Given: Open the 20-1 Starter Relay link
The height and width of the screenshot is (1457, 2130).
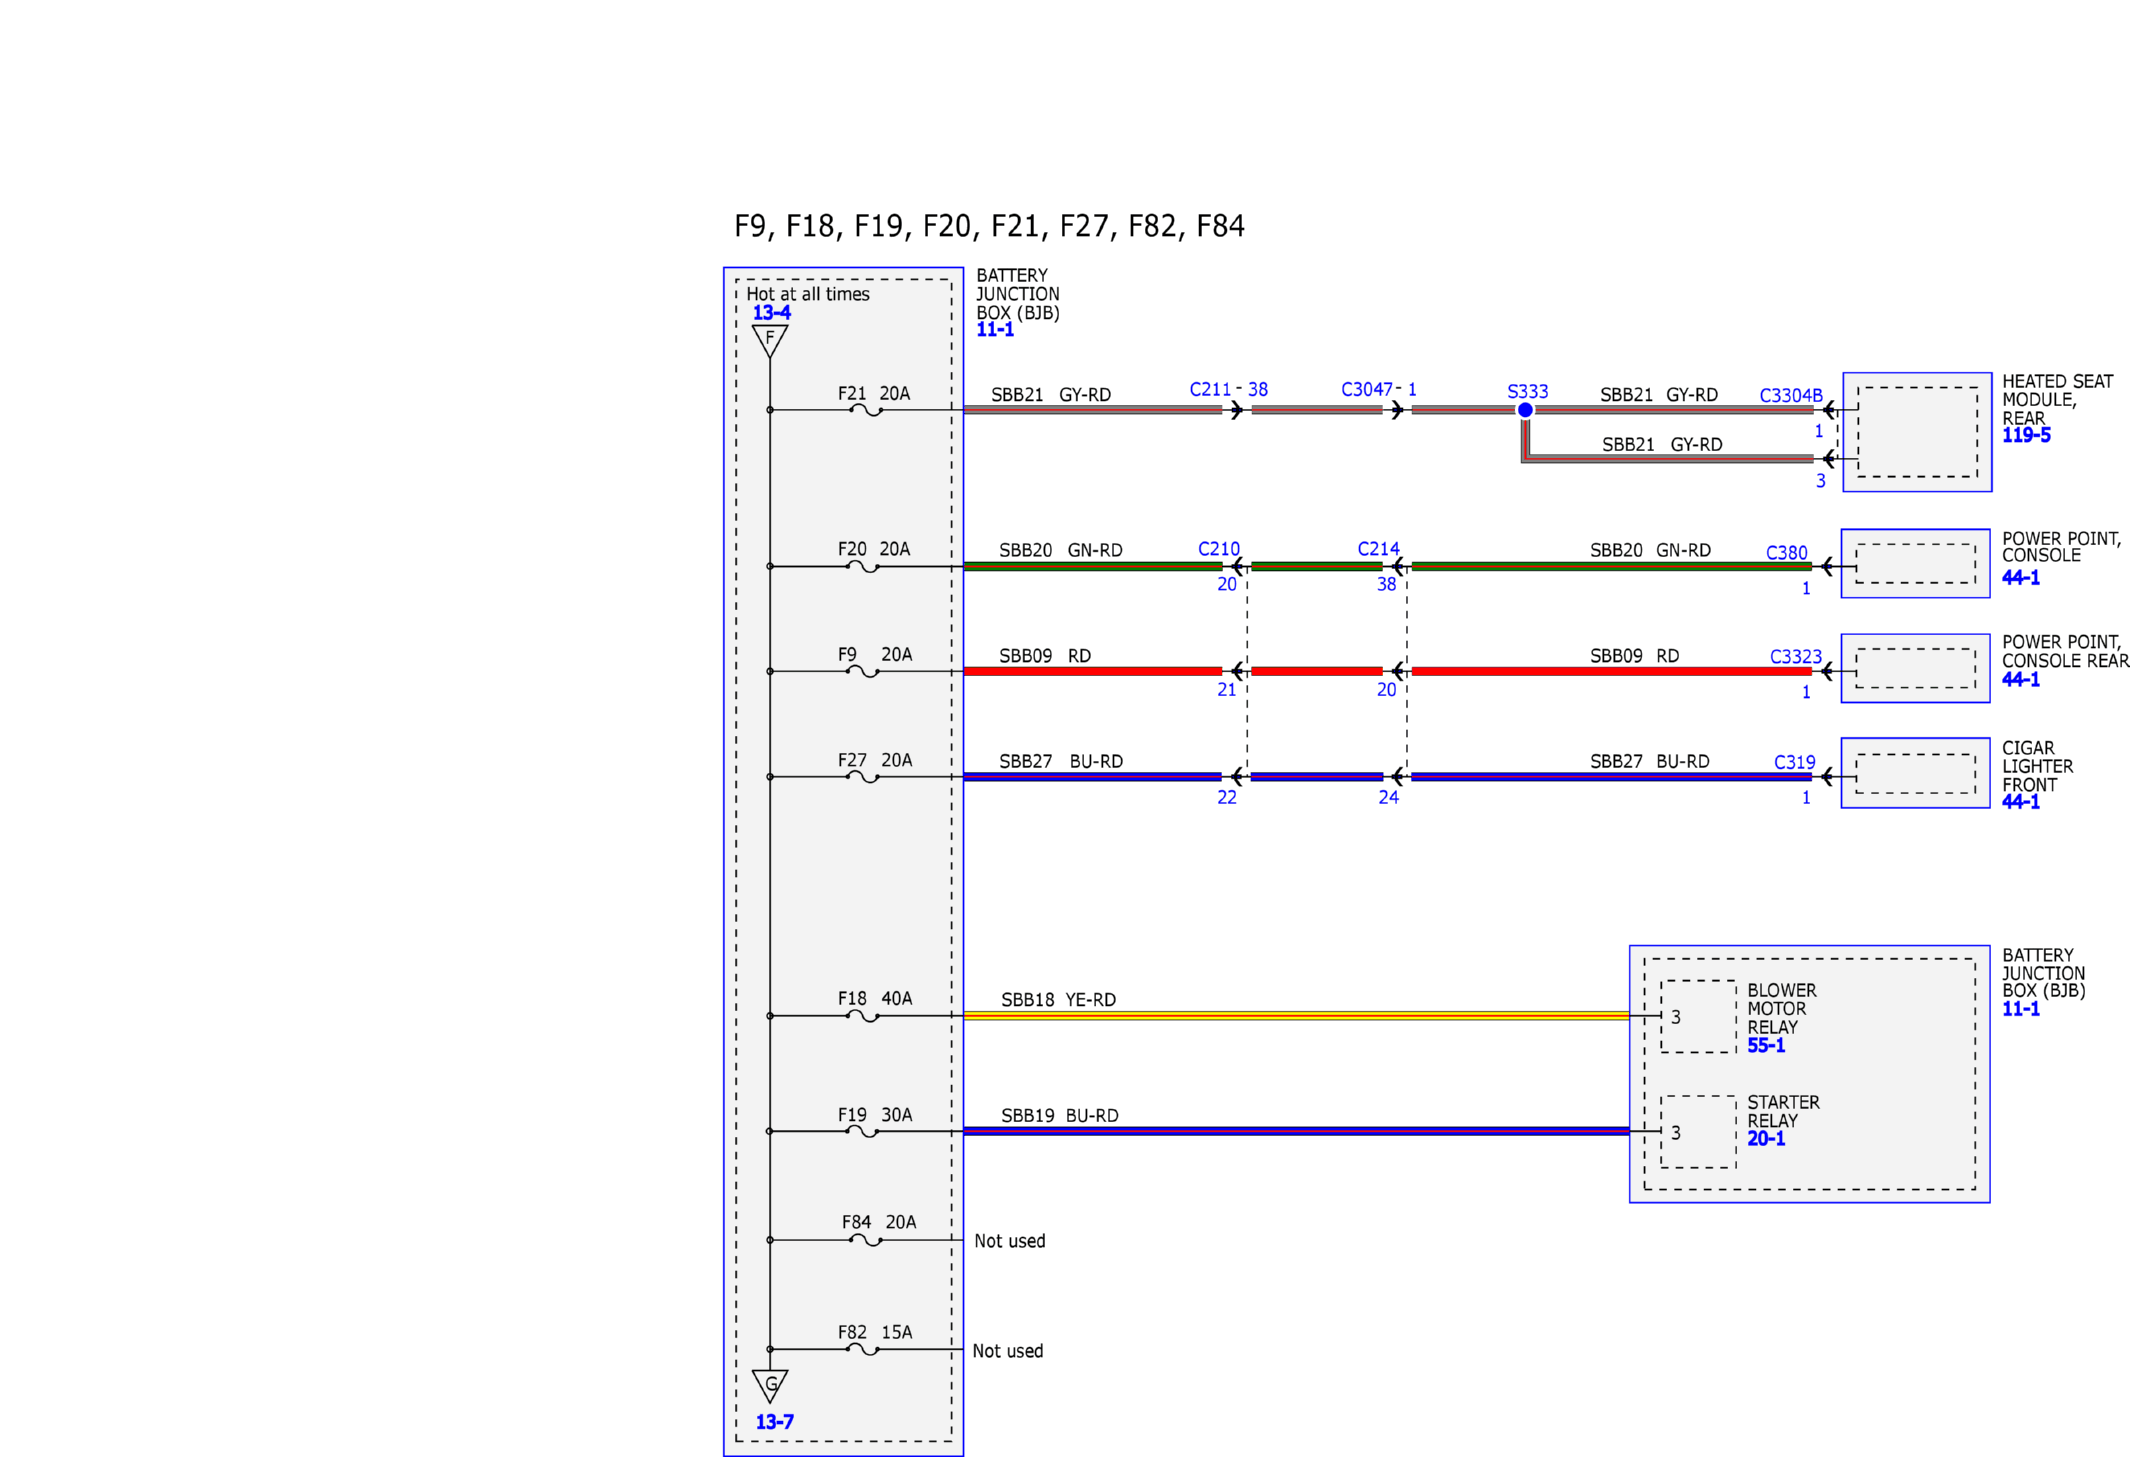Looking at the screenshot, I should (1766, 1139).
